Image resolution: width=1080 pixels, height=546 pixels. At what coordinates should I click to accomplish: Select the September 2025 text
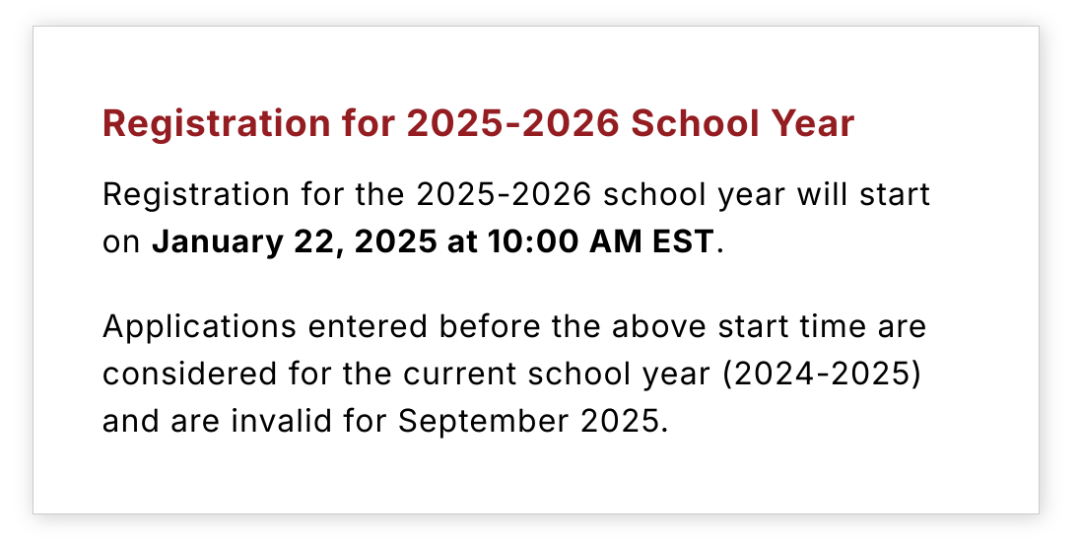point(530,421)
